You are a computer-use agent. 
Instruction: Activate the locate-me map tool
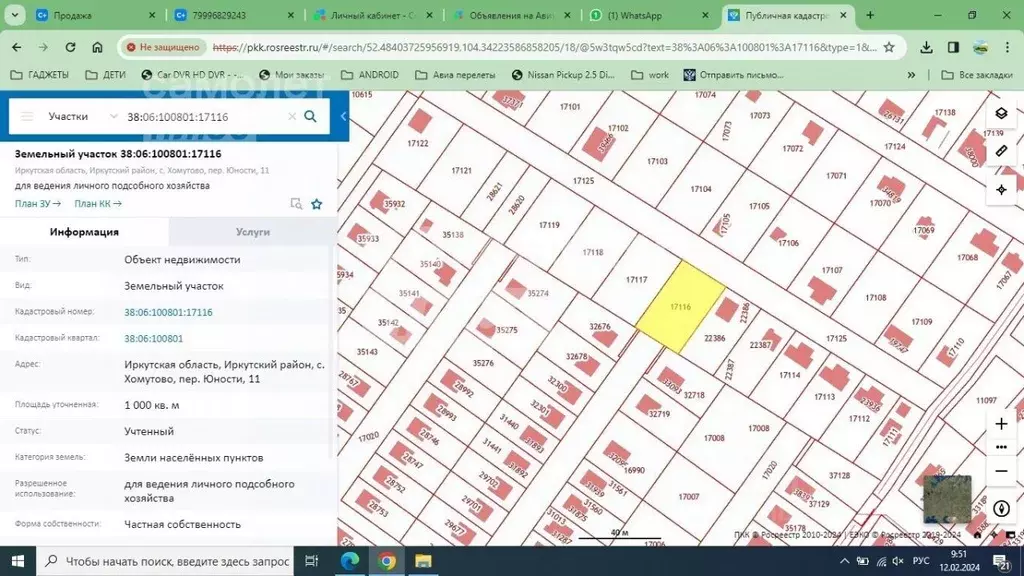pos(1001,189)
